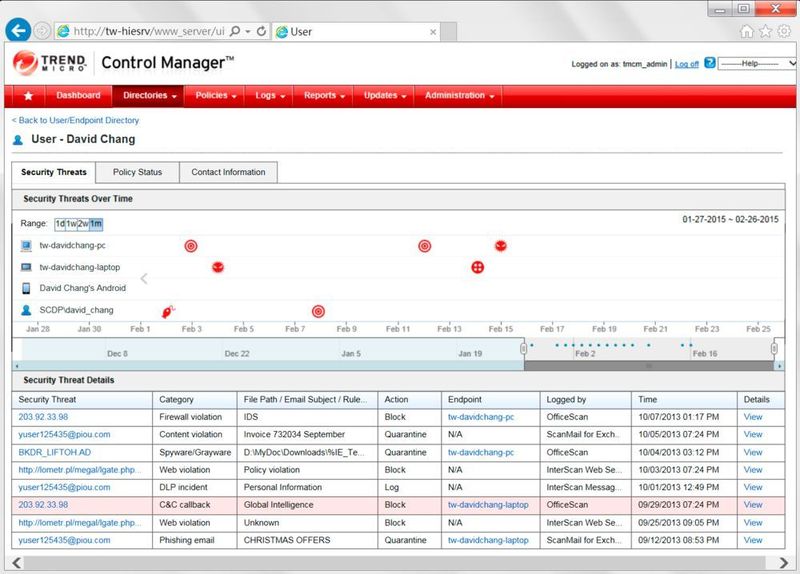Open View details for the Firewall violation row

point(753,417)
